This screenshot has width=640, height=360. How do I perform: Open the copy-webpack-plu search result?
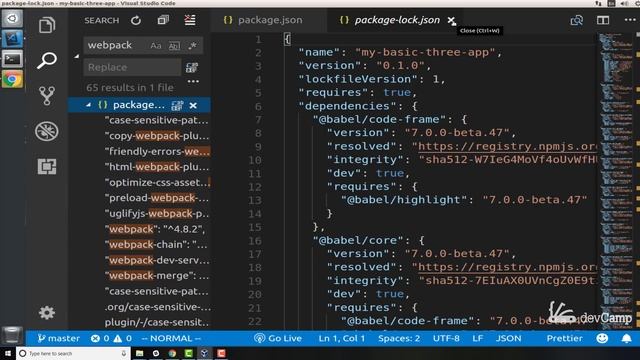(157, 136)
